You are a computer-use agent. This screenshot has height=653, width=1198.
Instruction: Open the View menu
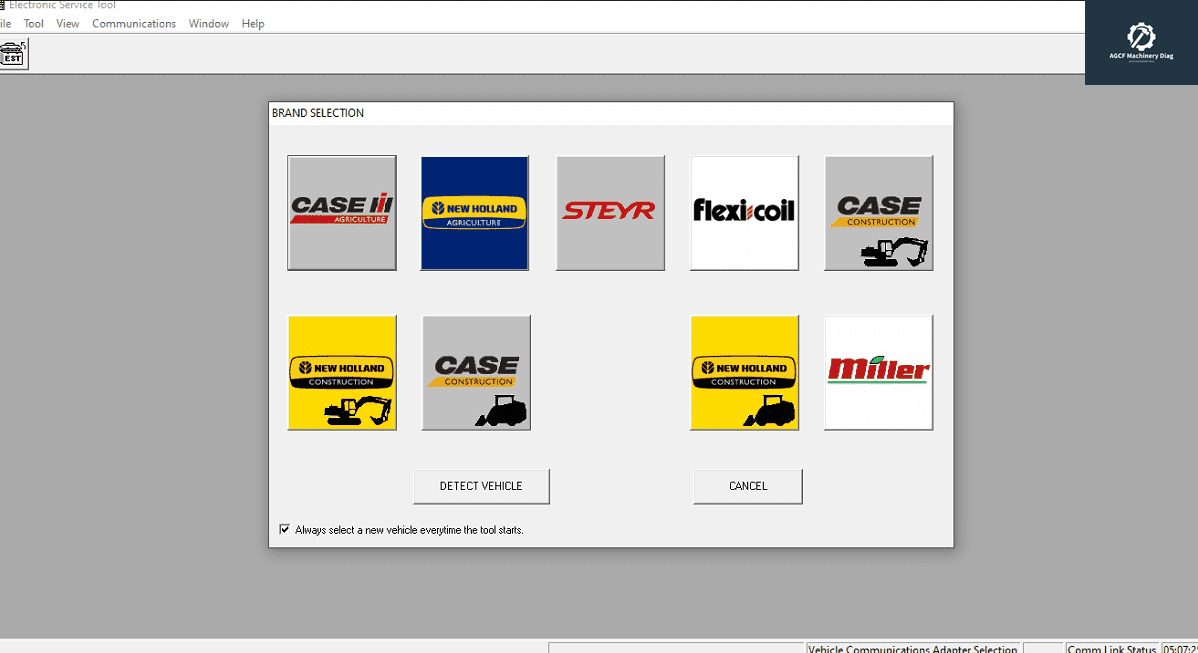[68, 24]
